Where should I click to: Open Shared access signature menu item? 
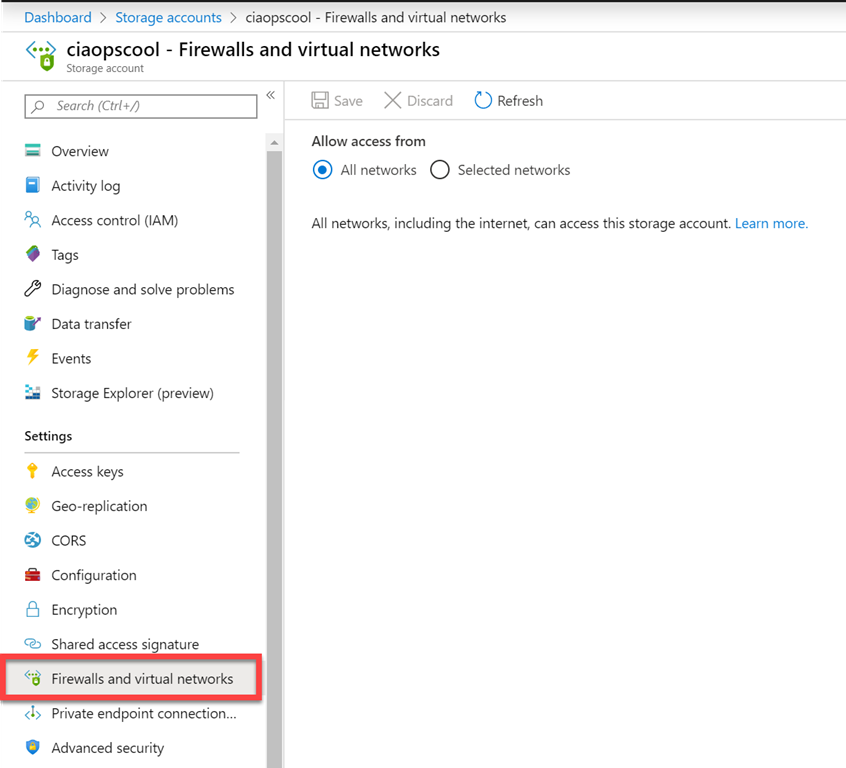pyautogui.click(x=125, y=644)
